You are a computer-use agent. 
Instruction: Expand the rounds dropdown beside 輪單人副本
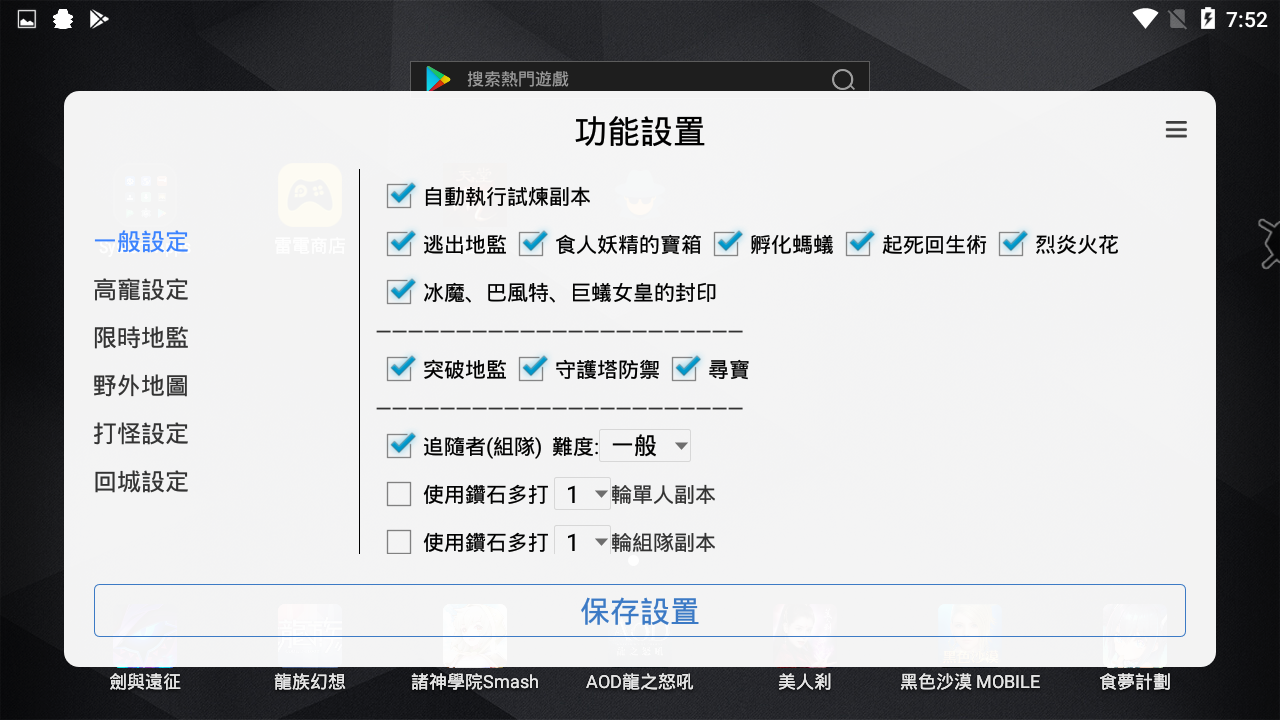click(582, 493)
